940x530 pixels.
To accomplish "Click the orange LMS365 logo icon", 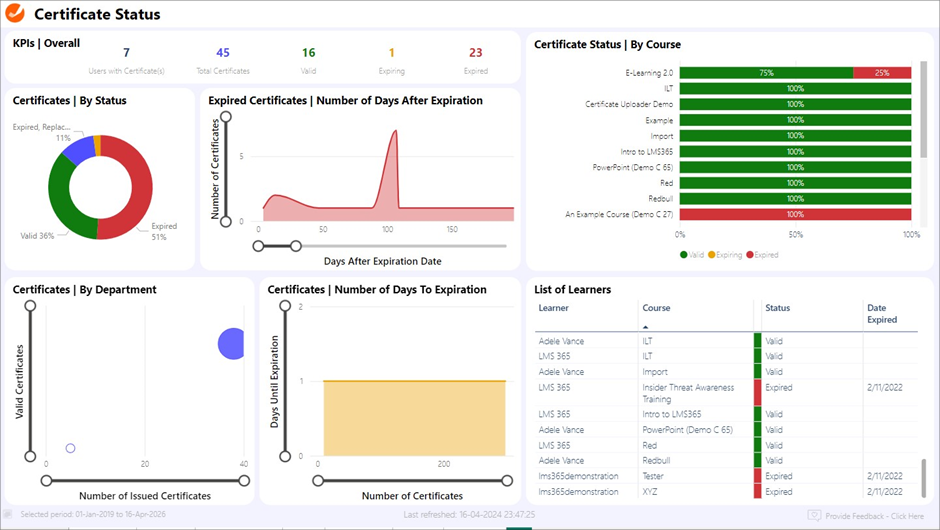I will click(x=17, y=14).
